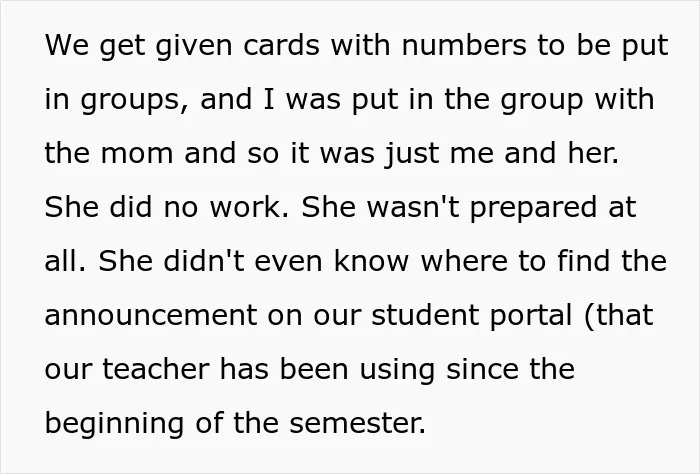Click the word "student"
The width and height of the screenshot is (700, 474).
point(425,315)
